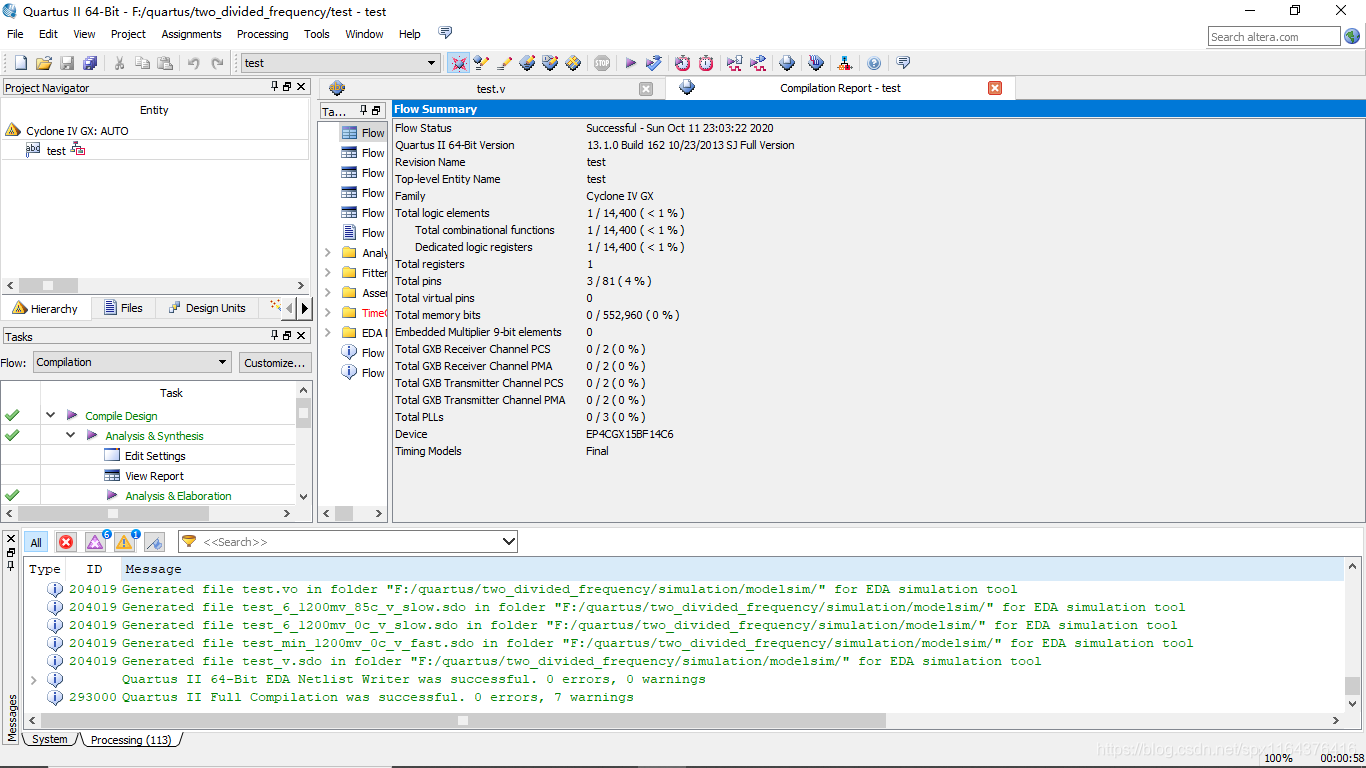This screenshot has width=1366, height=768.
Task: Click the Save All toolbar icon
Action: (90, 63)
